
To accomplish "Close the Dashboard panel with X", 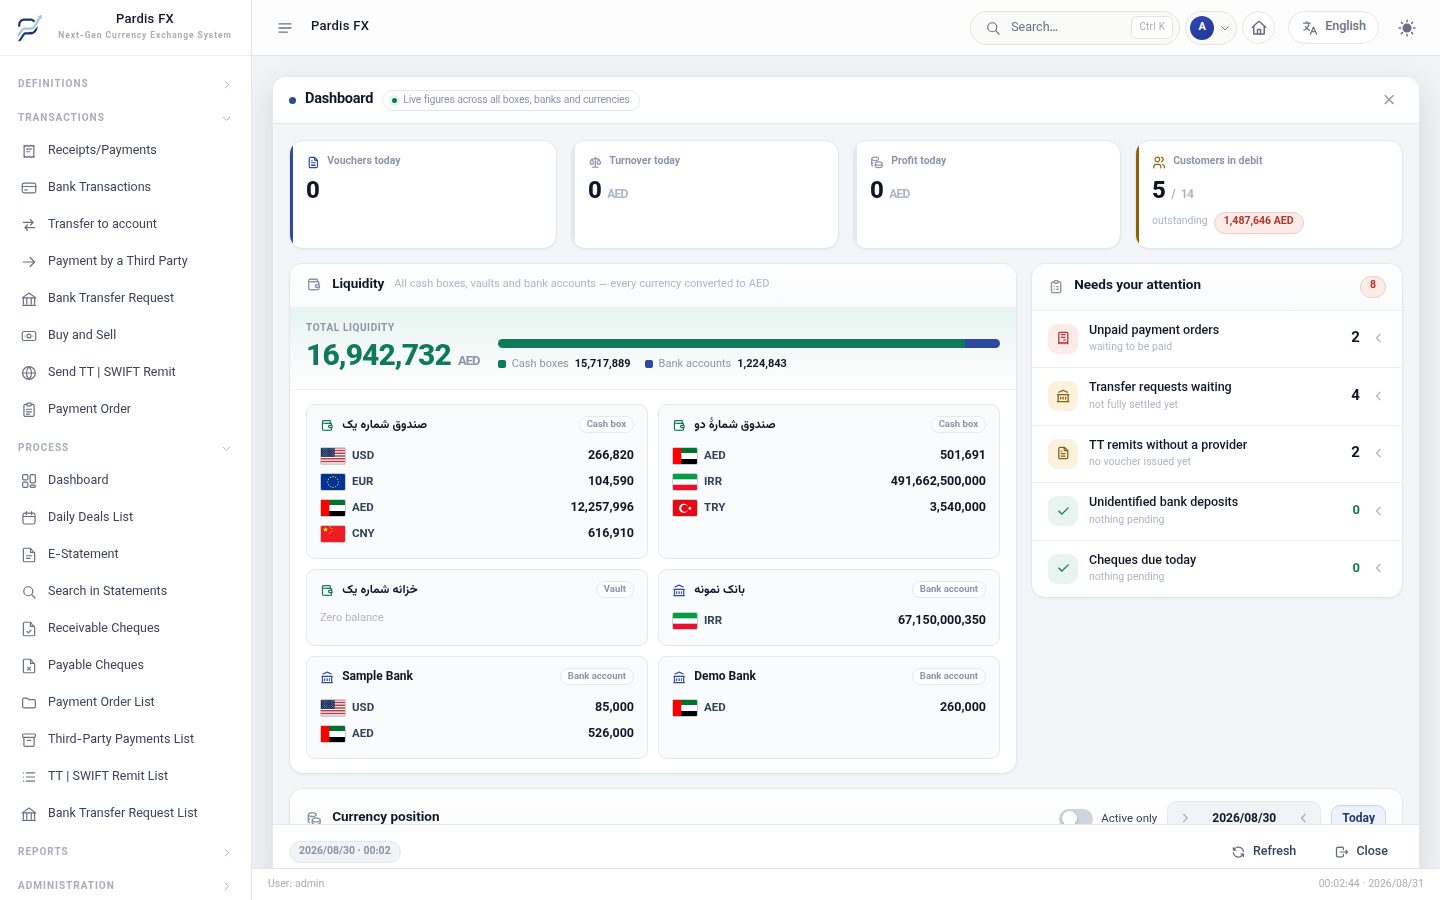I will pos(1389,100).
